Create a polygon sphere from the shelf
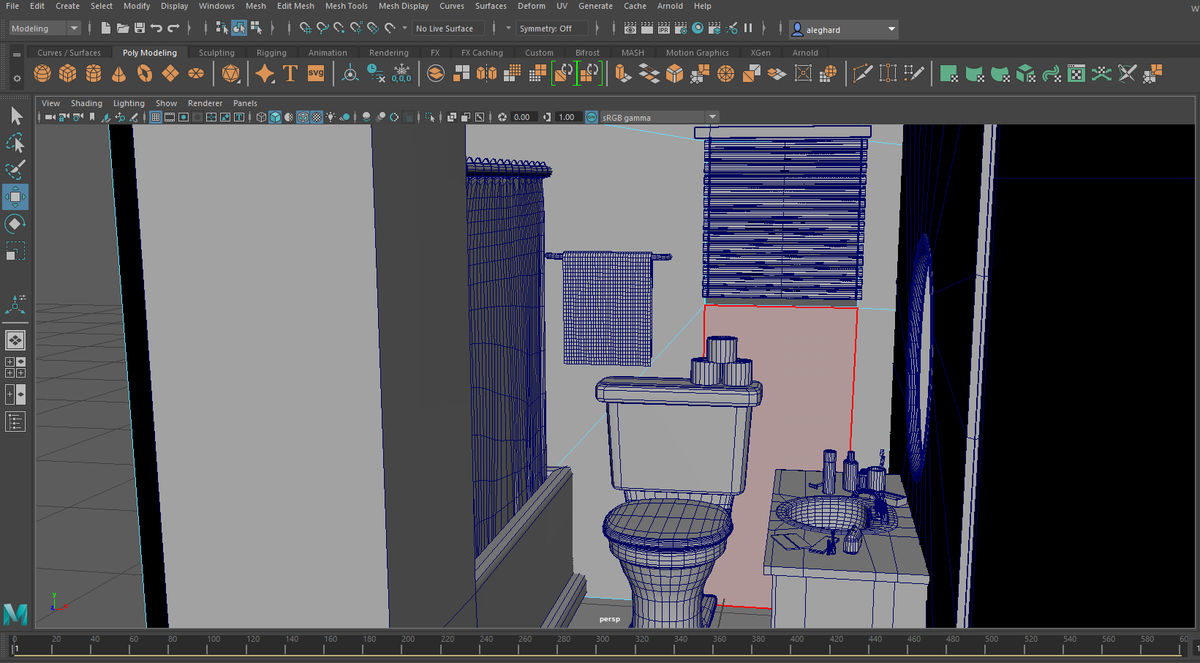Viewport: 1200px width, 663px height. pyautogui.click(x=42, y=73)
